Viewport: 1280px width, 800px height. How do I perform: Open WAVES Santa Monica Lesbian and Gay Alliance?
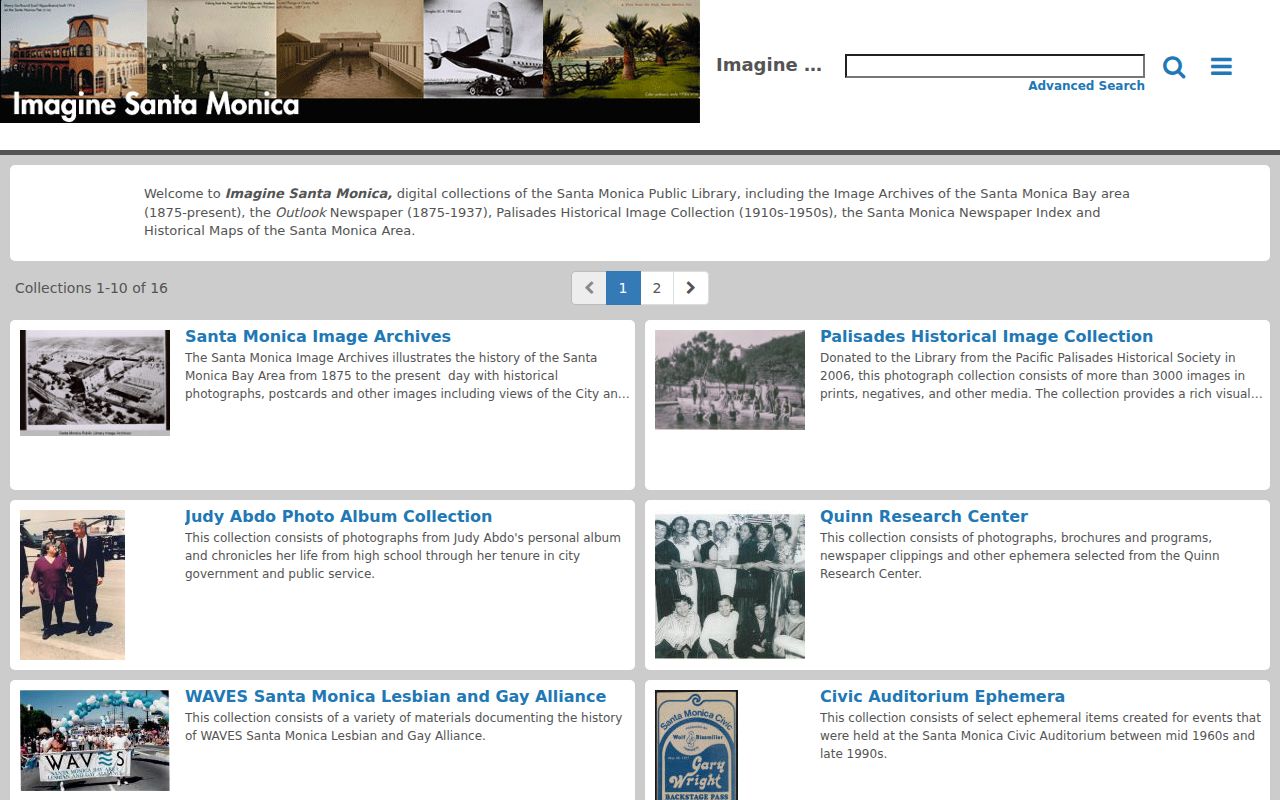(395, 696)
